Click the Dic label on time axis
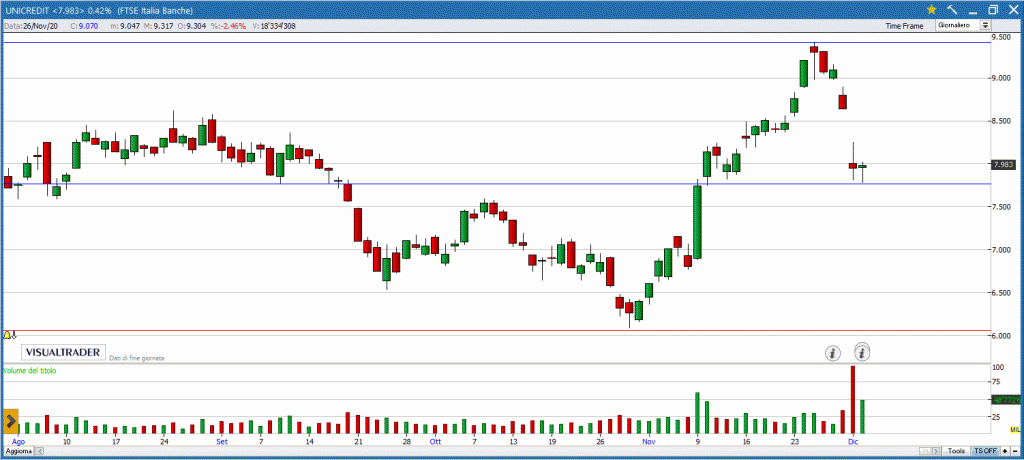 click(852, 442)
